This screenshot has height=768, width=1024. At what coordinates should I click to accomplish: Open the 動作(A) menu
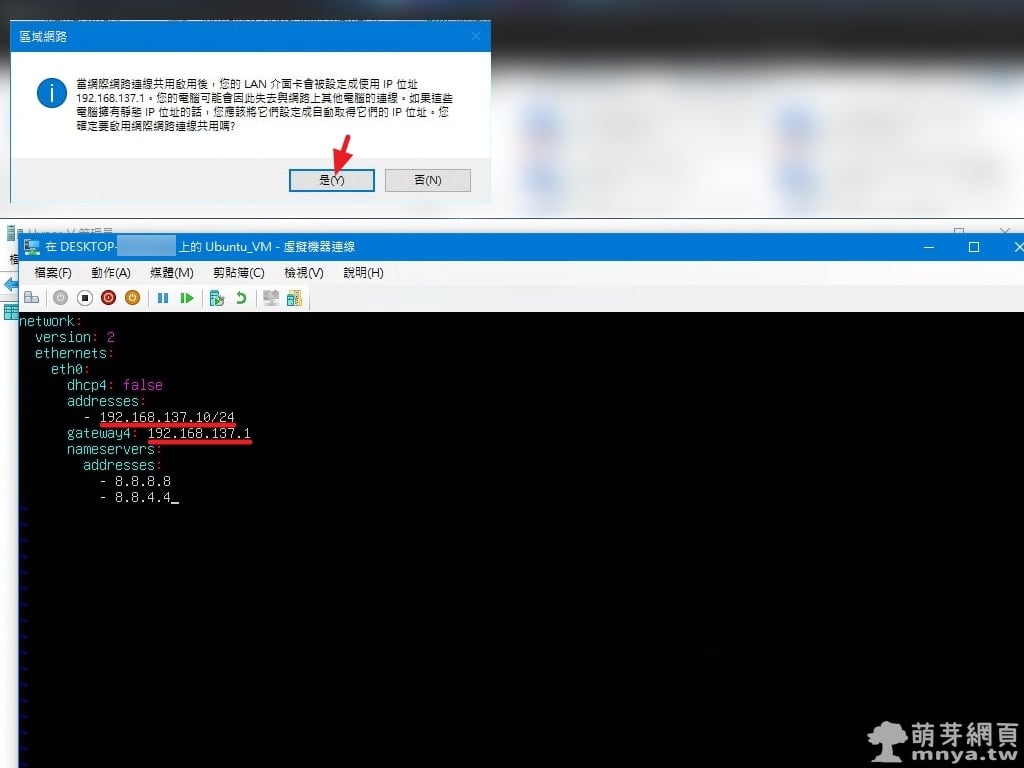(x=111, y=273)
